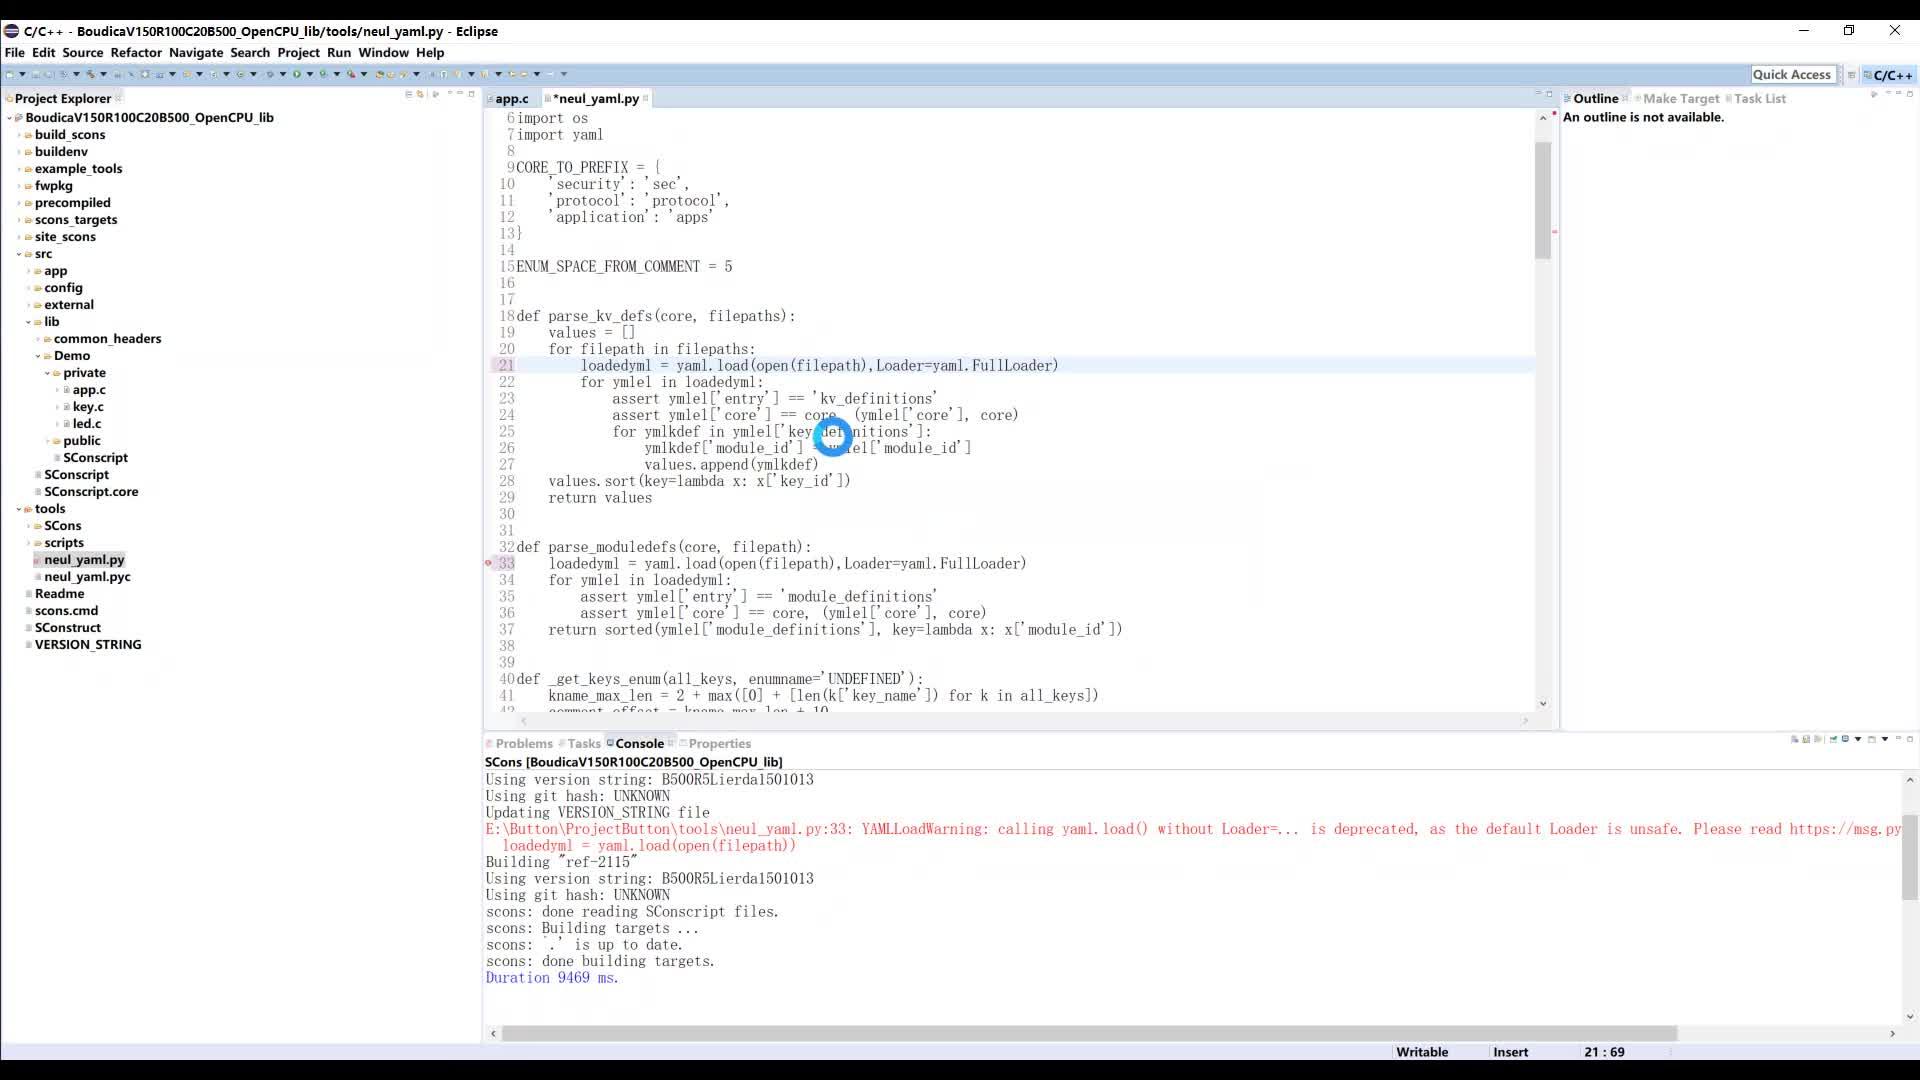1920x1080 pixels.
Task: Expand the tools/SCons folder
Action: 28,526
